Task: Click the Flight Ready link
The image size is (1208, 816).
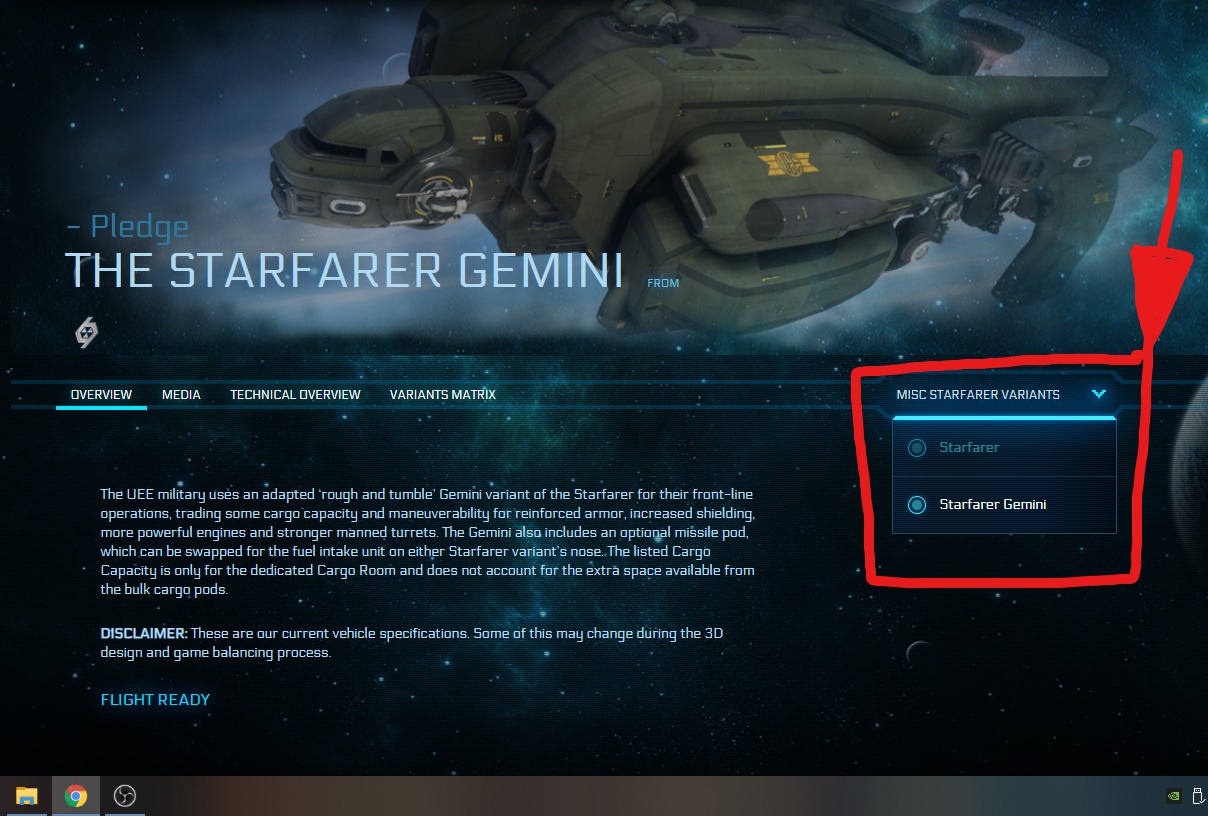Action: click(155, 699)
